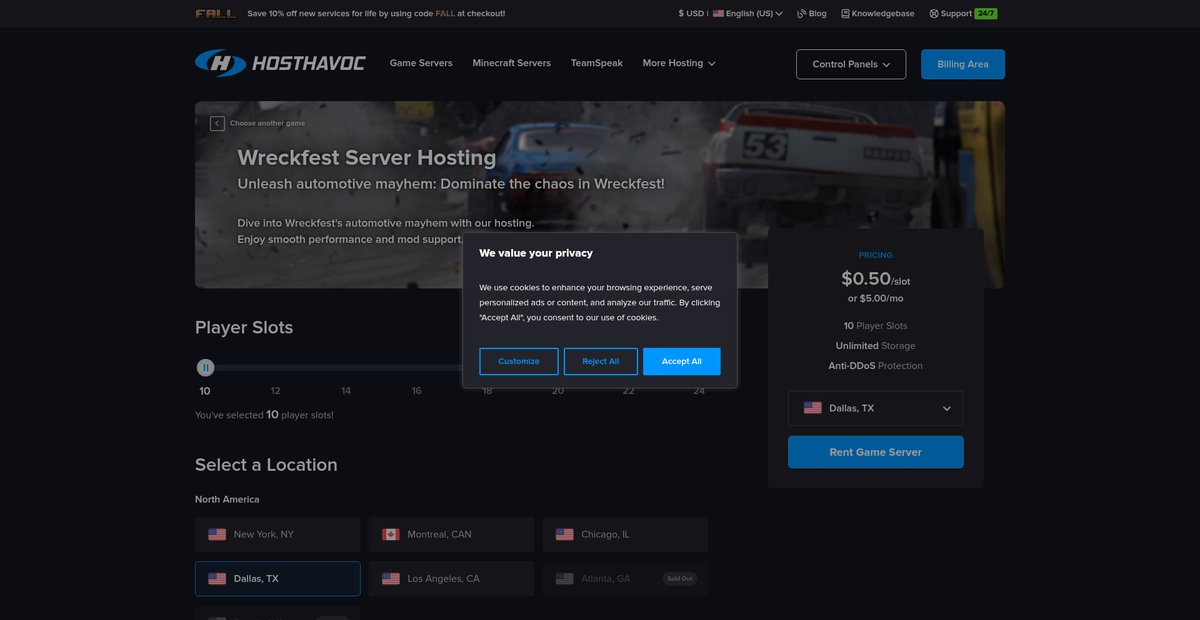The width and height of the screenshot is (1200, 620).
Task: Open the Knowledgebase link
Action: (878, 14)
